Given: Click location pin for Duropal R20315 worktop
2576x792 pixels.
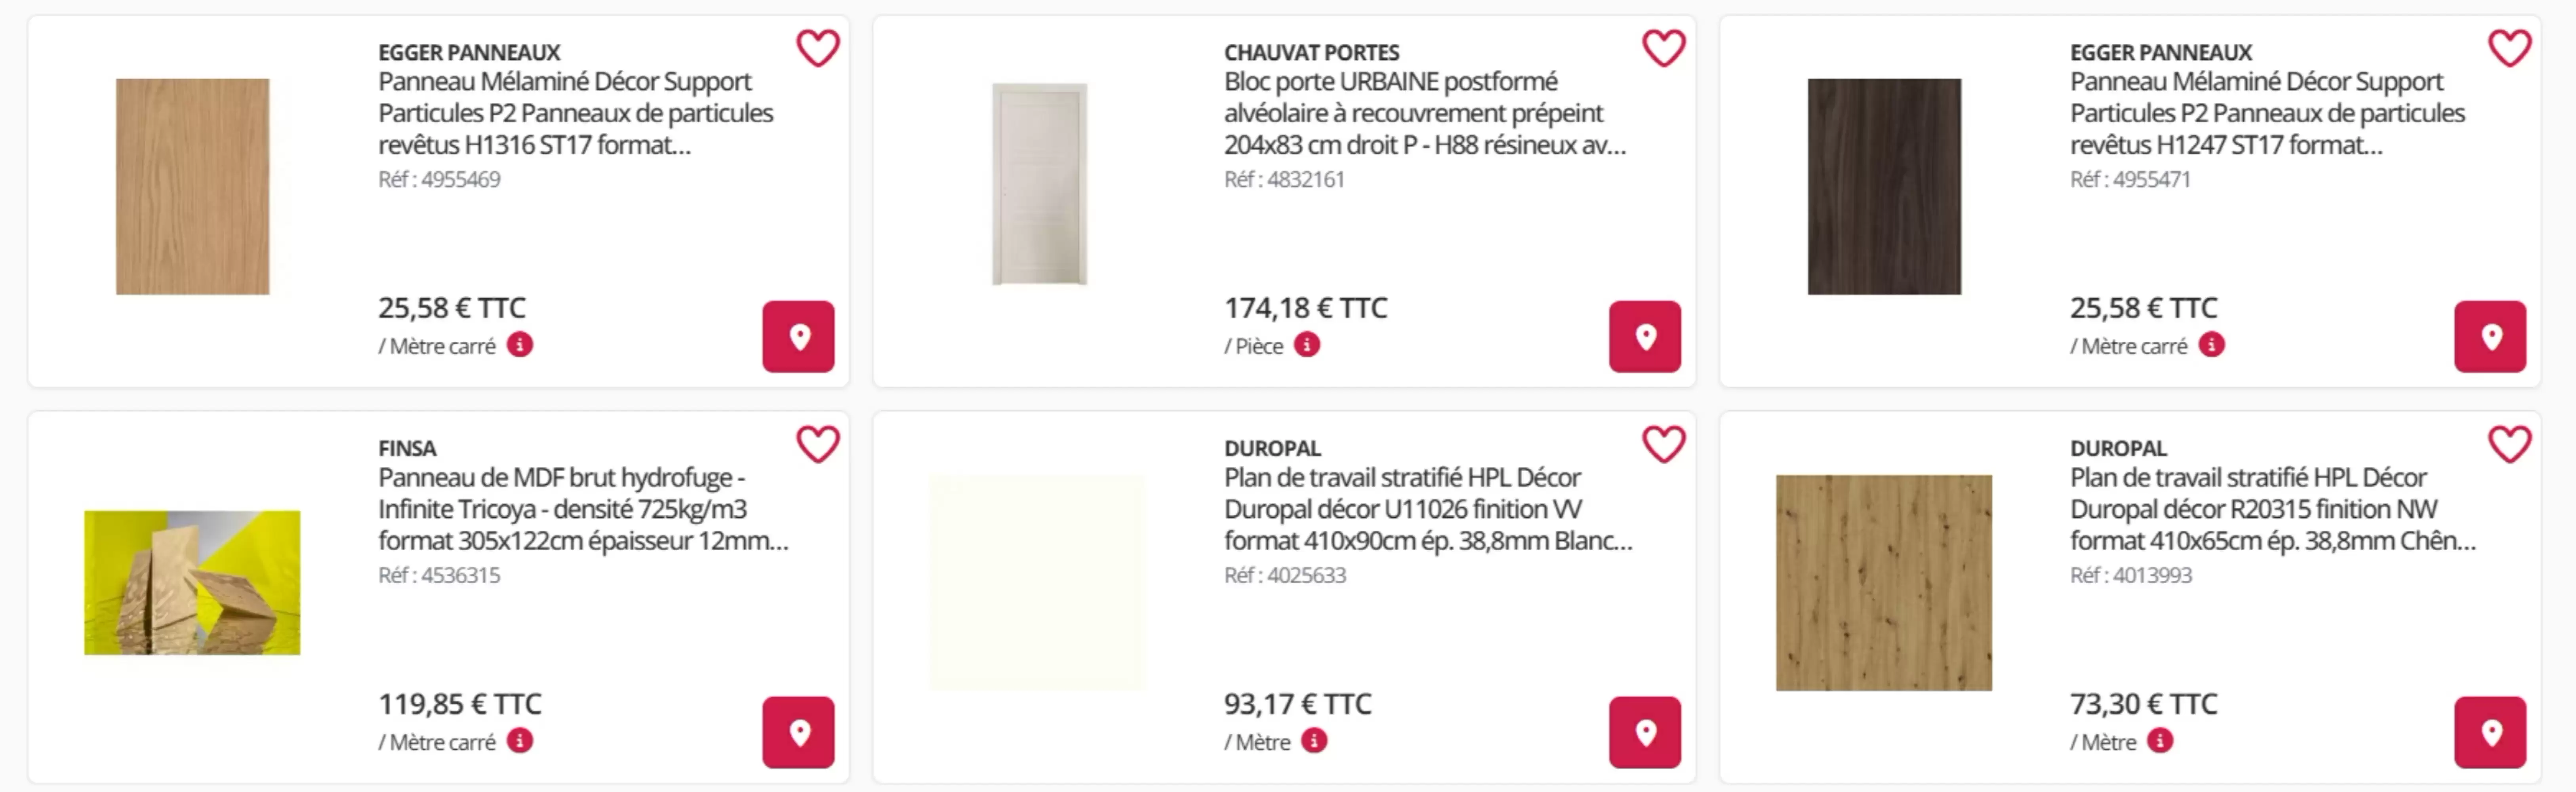Looking at the screenshot, I should click(x=2490, y=733).
